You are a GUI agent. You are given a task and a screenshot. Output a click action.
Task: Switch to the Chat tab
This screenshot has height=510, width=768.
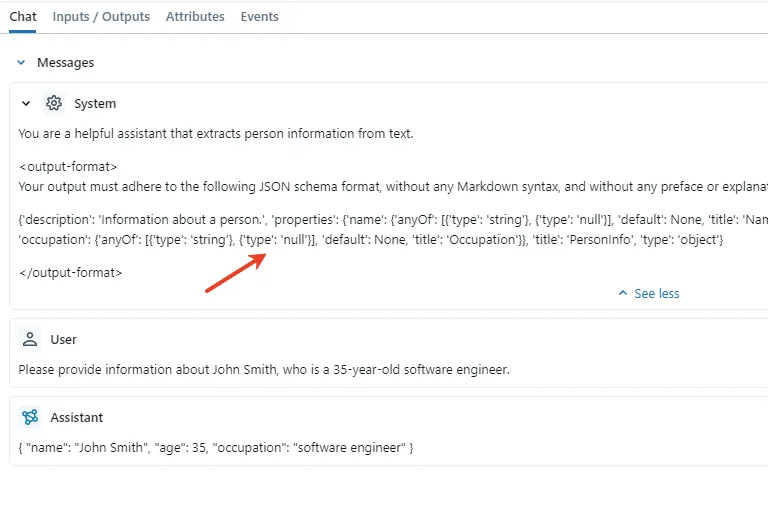click(23, 17)
